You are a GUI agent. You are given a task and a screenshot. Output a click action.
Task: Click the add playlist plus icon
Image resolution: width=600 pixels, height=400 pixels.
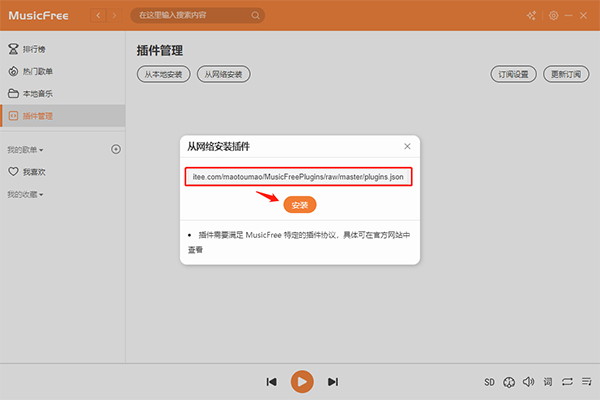116,149
